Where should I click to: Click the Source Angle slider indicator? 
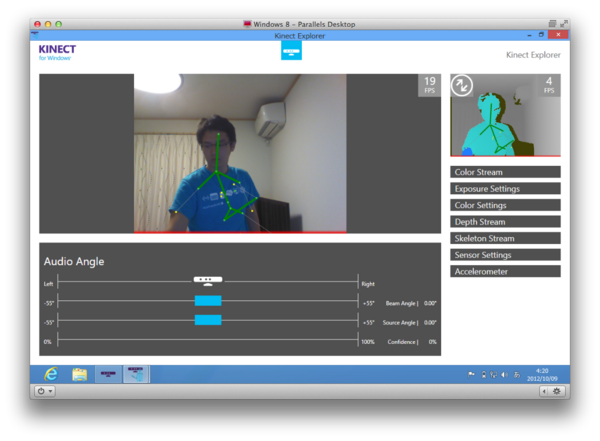tap(208, 320)
